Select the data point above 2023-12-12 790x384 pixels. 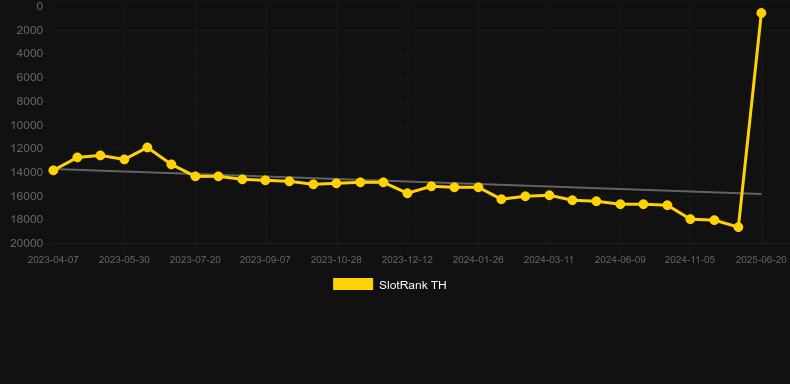point(408,193)
